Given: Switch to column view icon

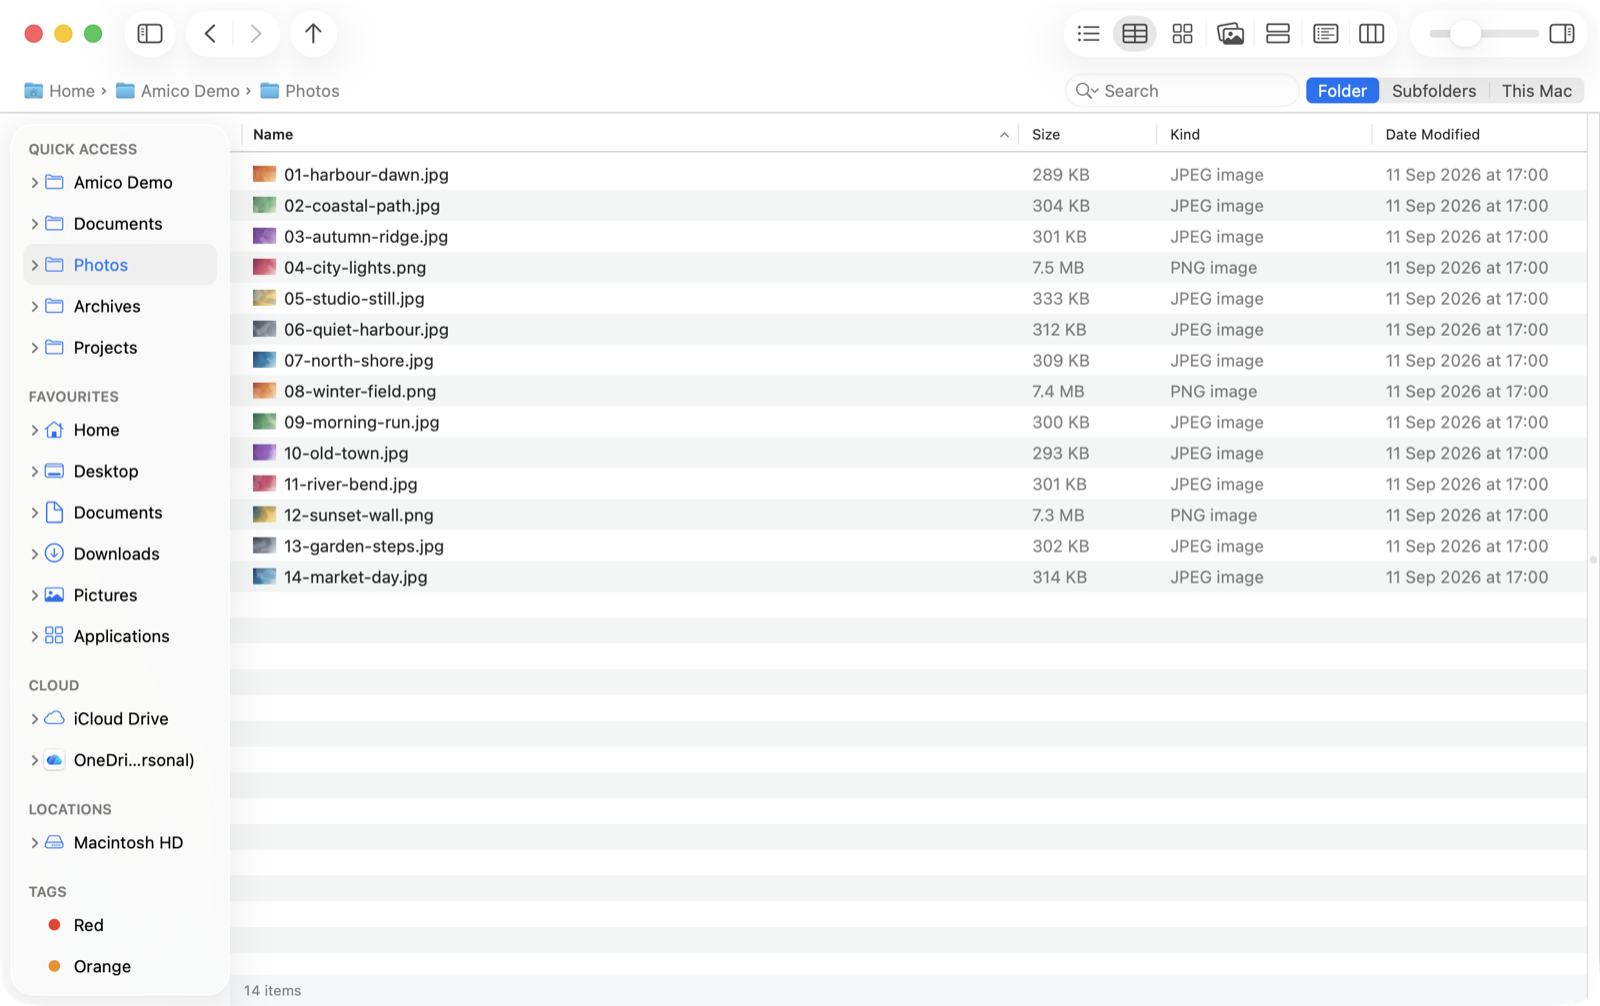Looking at the screenshot, I should tap(1372, 34).
